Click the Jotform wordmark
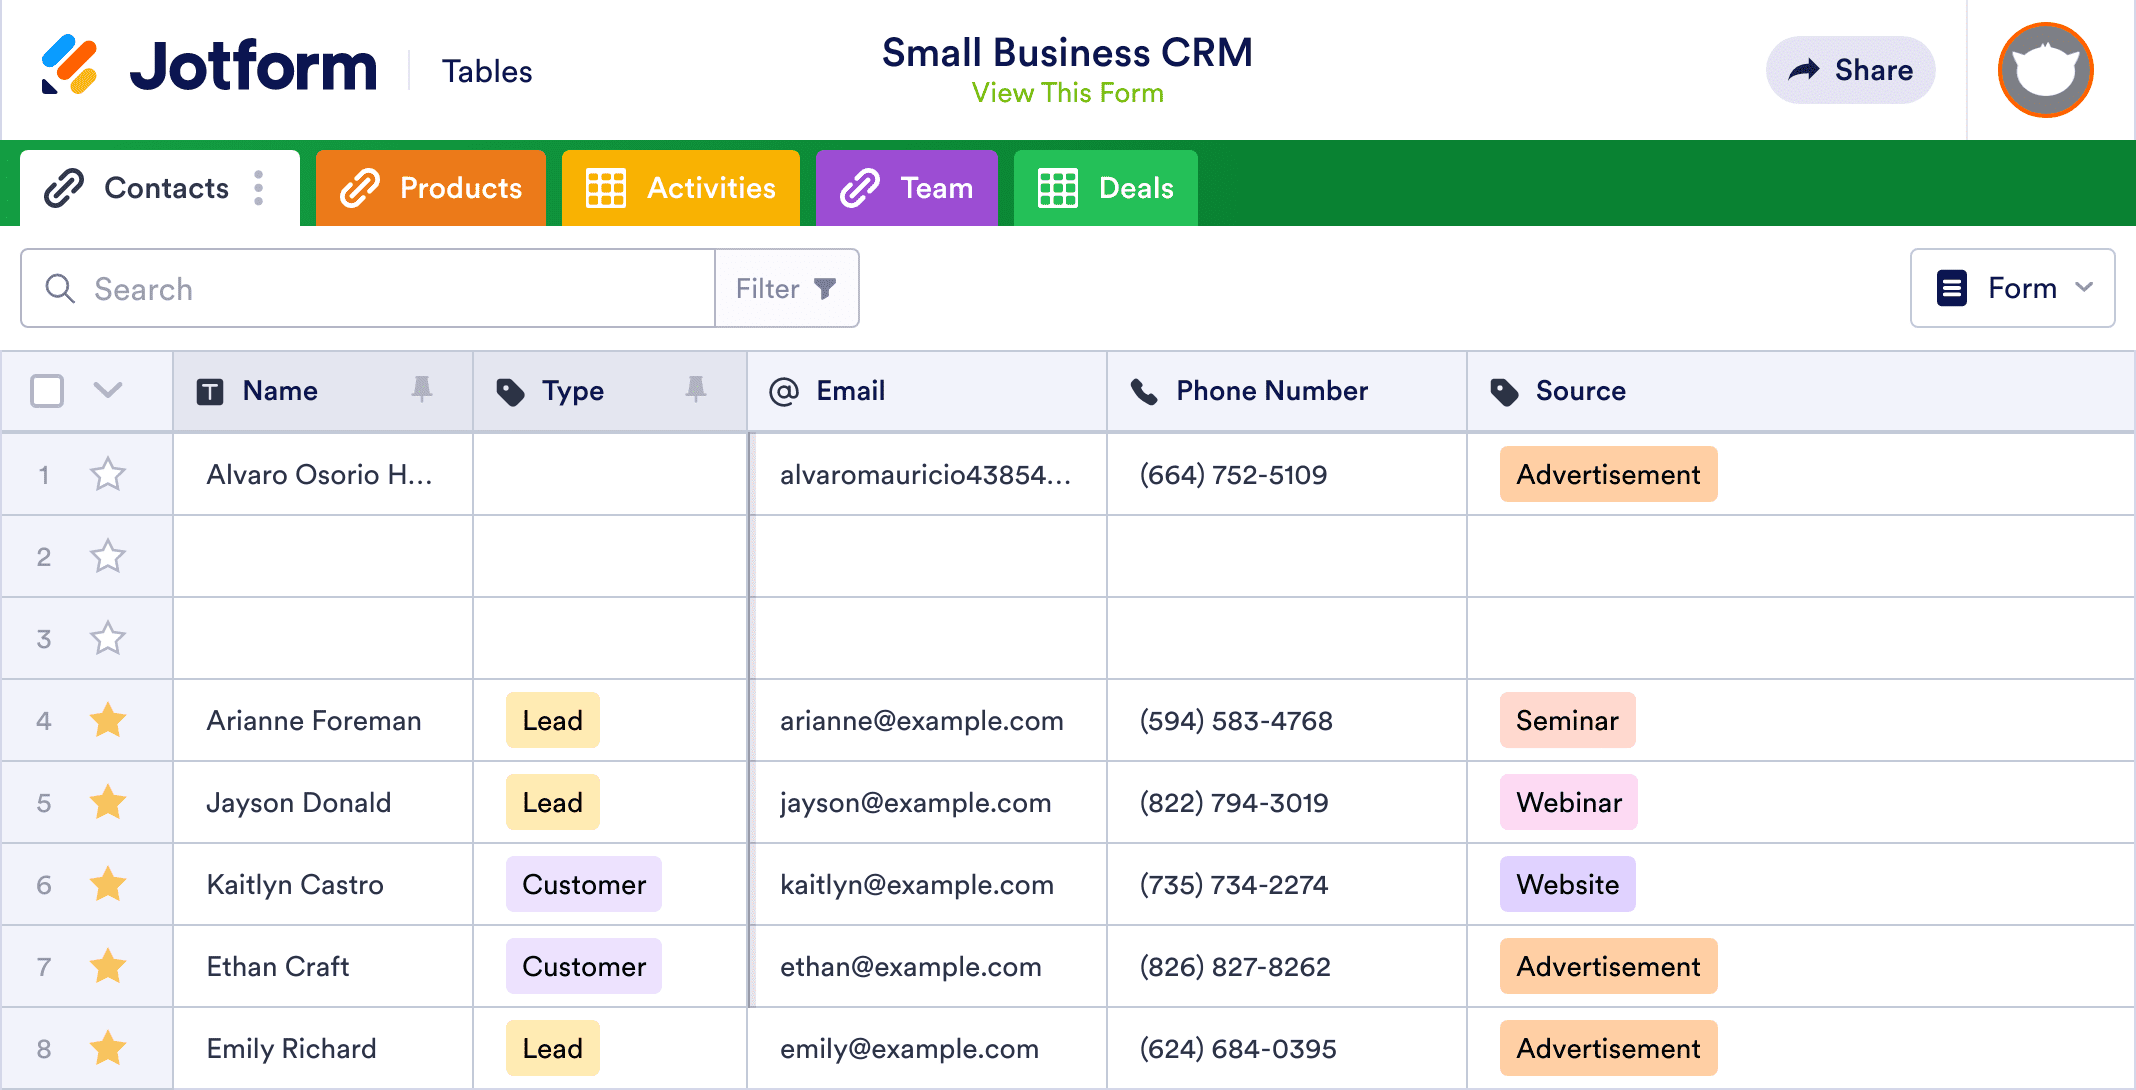The image size is (2136, 1090). [254, 67]
